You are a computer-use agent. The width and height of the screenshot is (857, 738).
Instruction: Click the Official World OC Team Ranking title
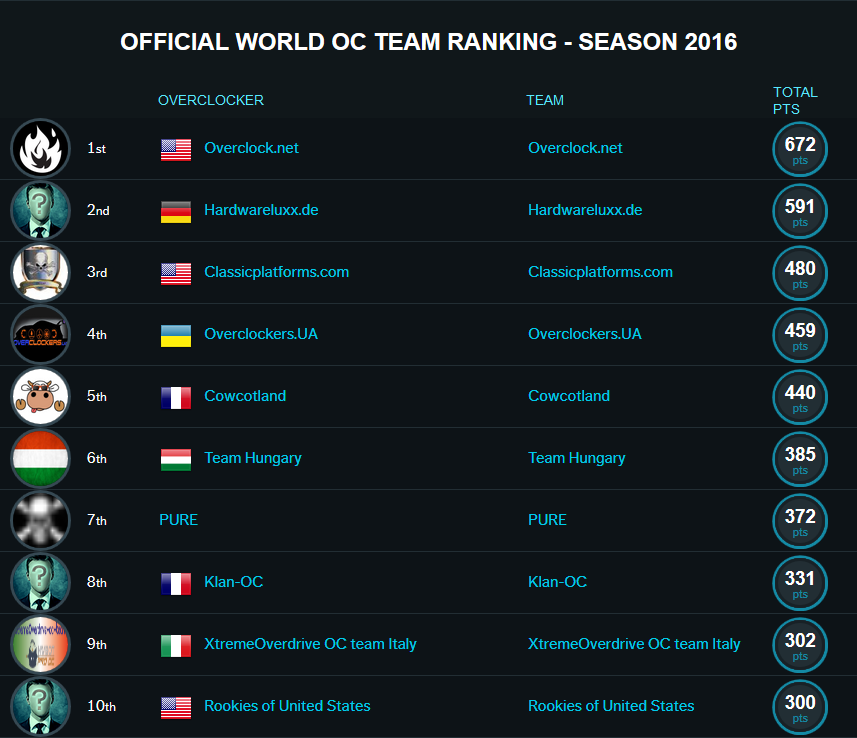pos(428,42)
